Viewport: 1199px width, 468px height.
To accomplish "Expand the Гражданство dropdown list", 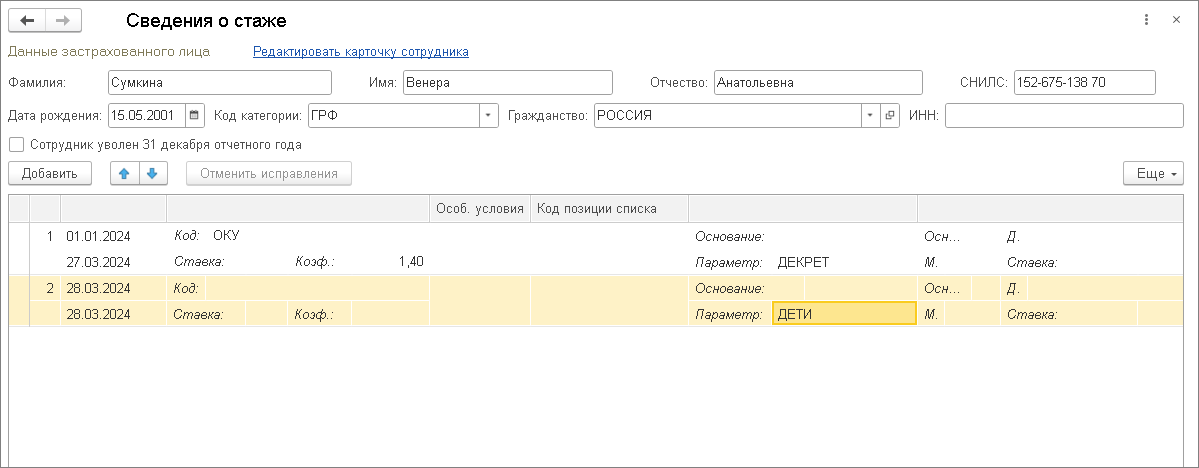I will [870, 115].
